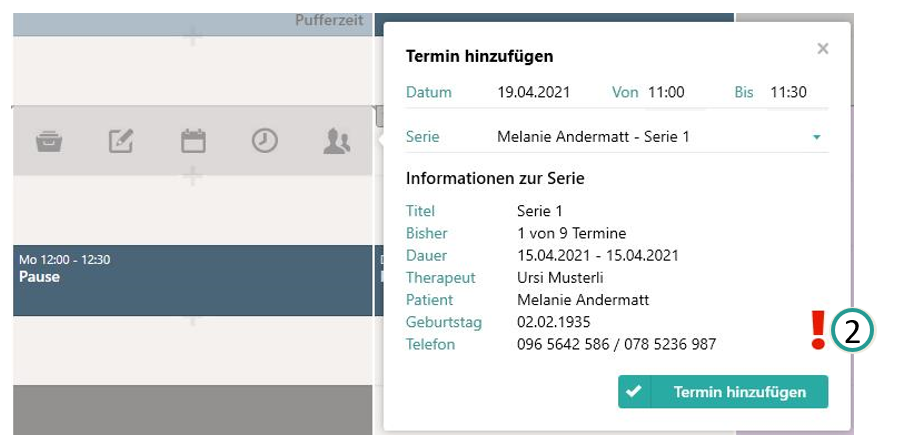Click the Bis time field 11:30

(788, 92)
